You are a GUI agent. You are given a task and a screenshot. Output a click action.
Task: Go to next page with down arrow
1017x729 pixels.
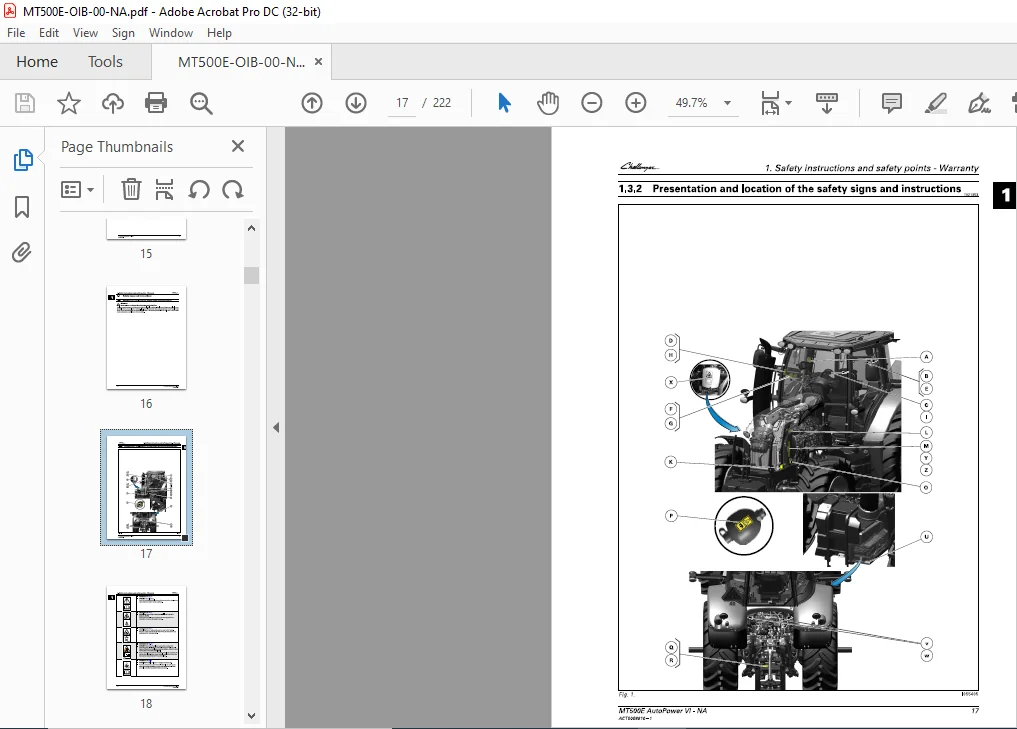click(x=356, y=103)
